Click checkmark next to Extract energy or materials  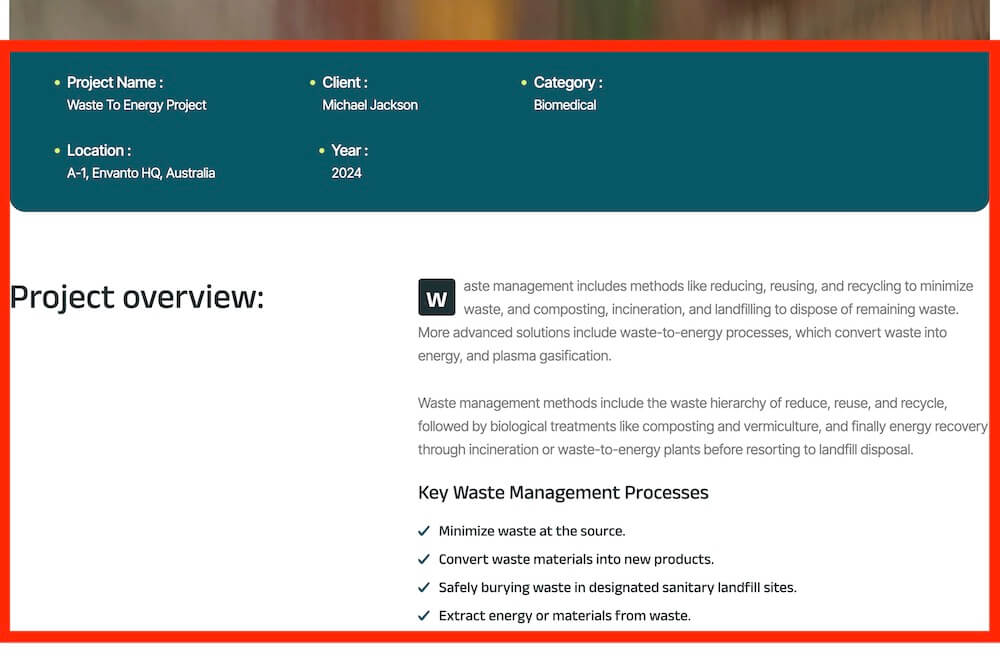pos(423,615)
